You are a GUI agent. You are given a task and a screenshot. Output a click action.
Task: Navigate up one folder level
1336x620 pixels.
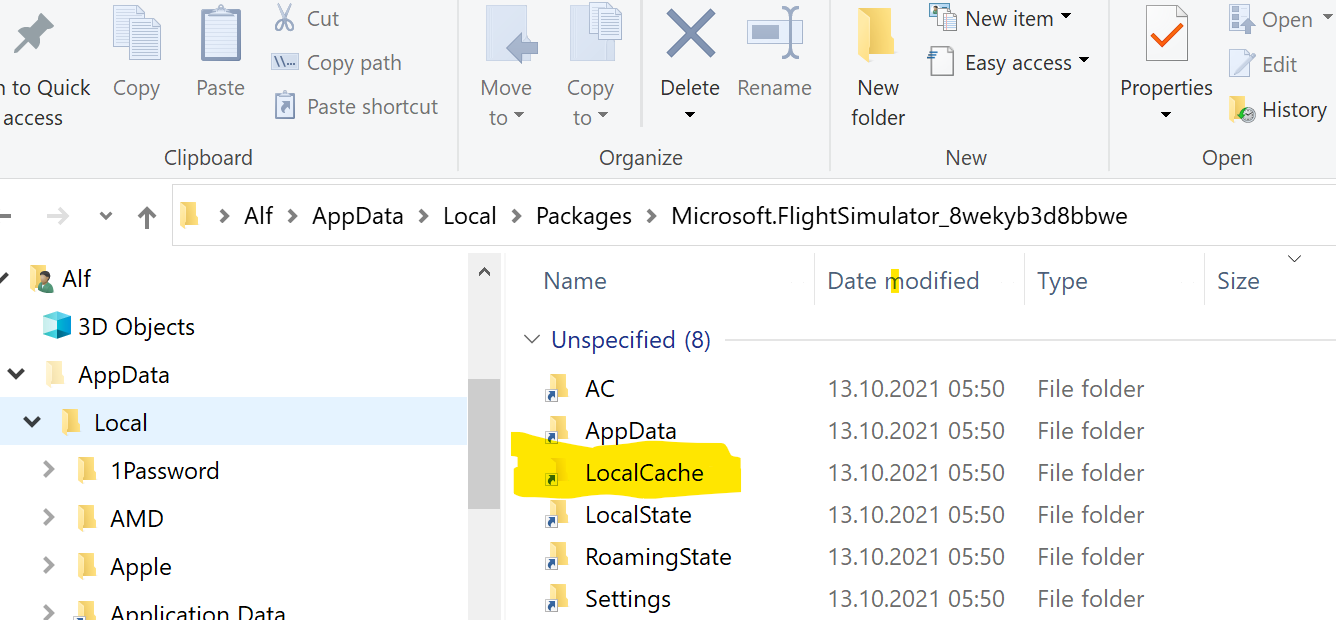pyautogui.click(x=147, y=217)
